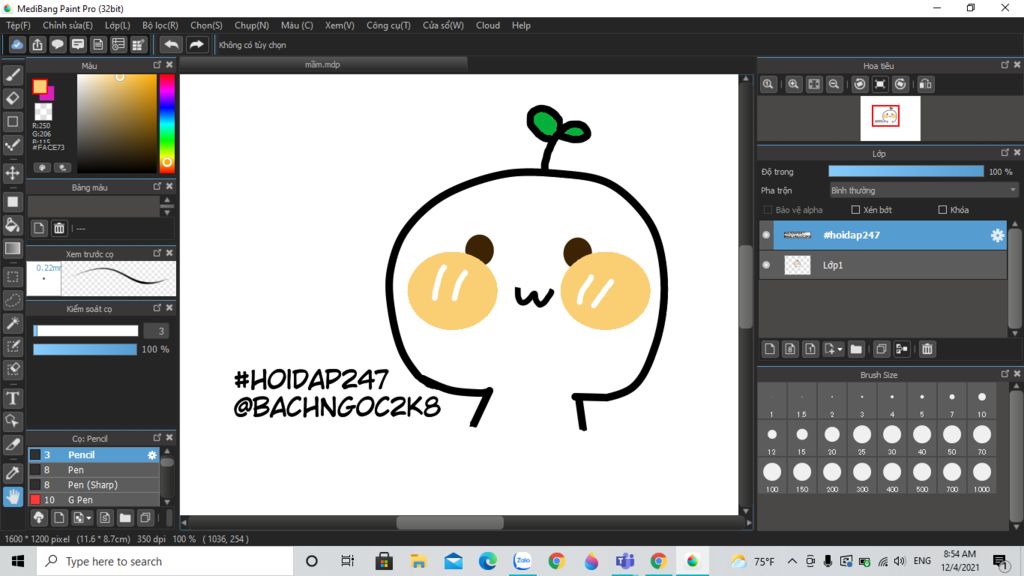Screen dimensions: 1024x576
Task: Open the Cửa sổ(W) menu
Action: (x=443, y=25)
